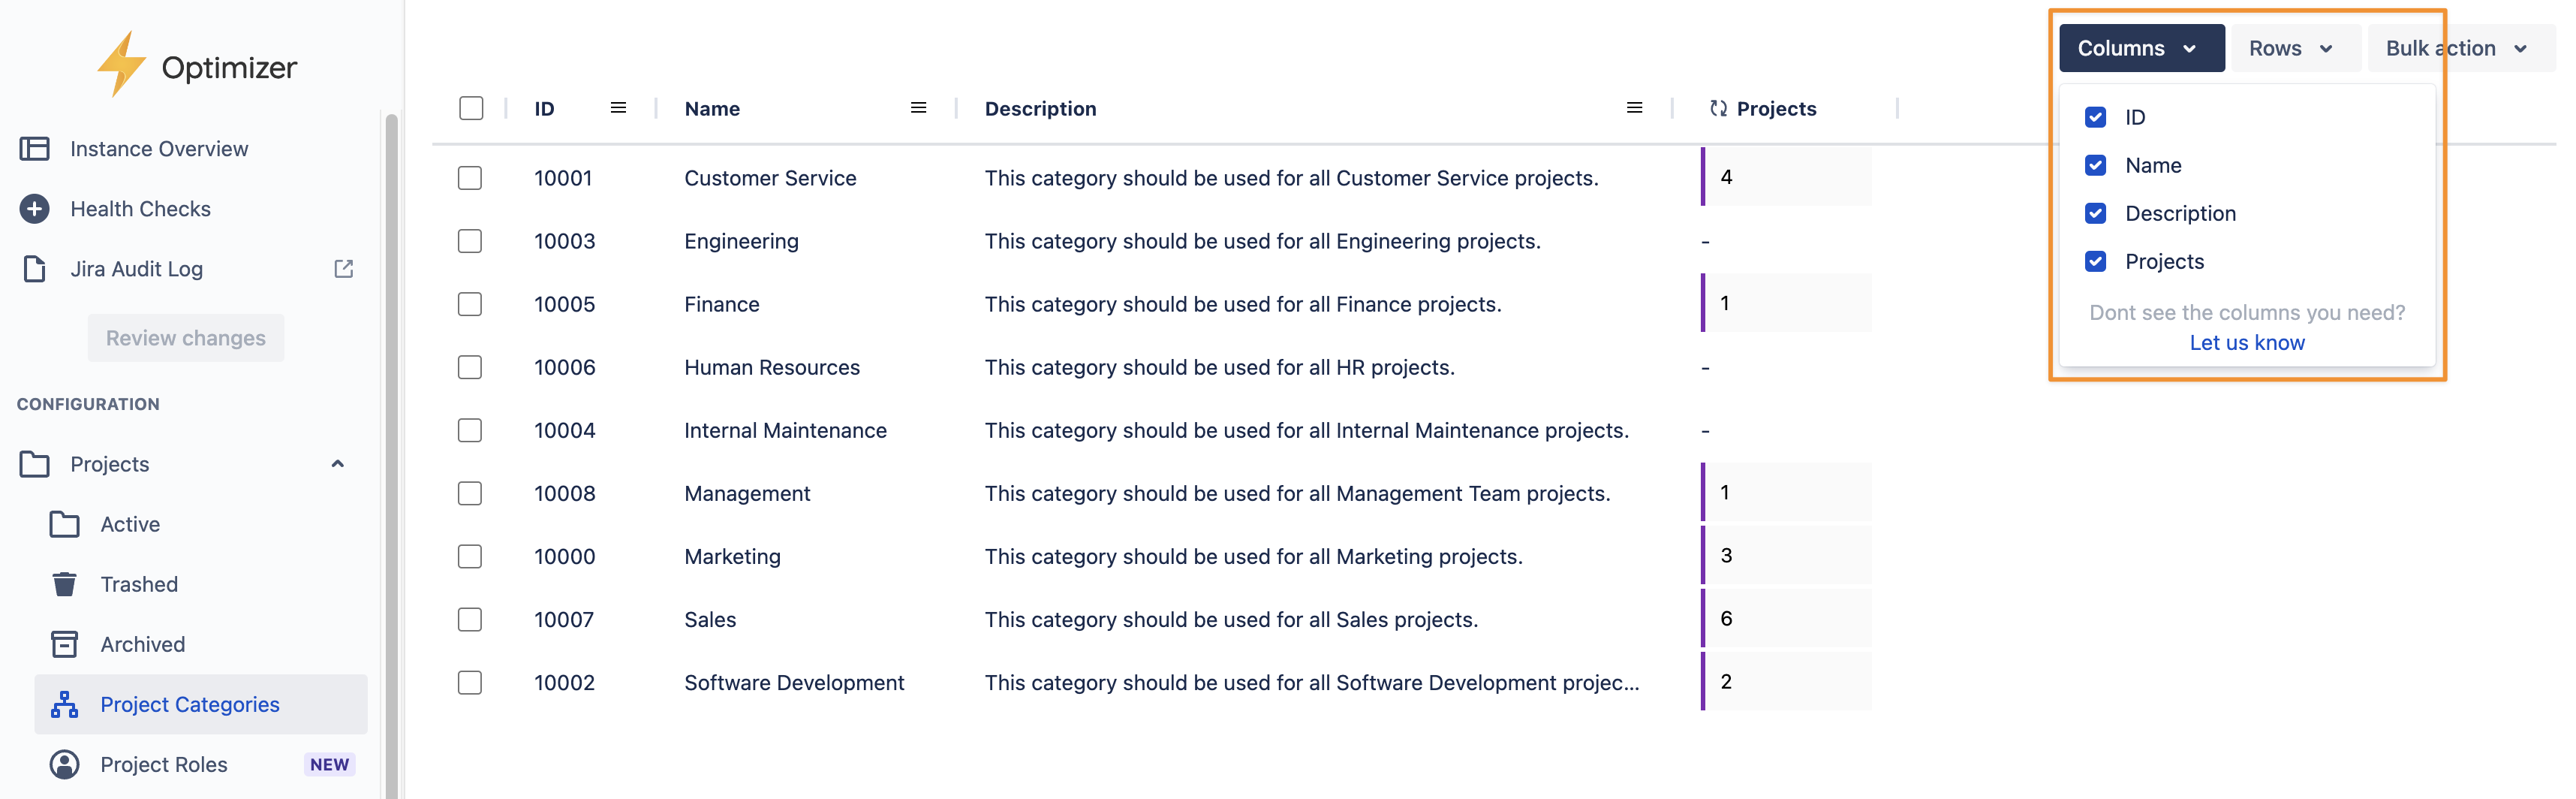Open the Description column menu icon
Screen dimensions: 2576x799
1634,108
